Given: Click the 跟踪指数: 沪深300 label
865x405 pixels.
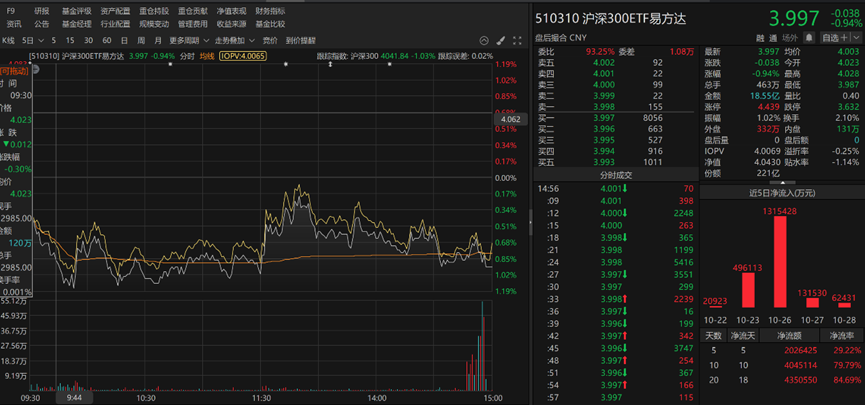Looking at the screenshot, I should click(x=348, y=56).
